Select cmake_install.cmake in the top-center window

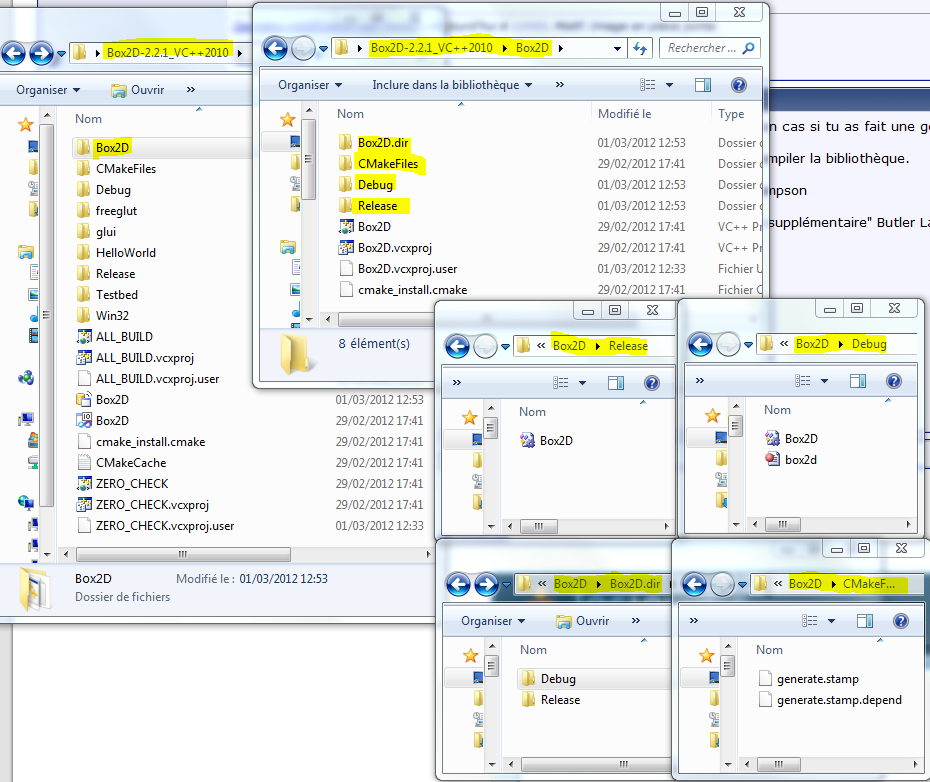coord(403,290)
